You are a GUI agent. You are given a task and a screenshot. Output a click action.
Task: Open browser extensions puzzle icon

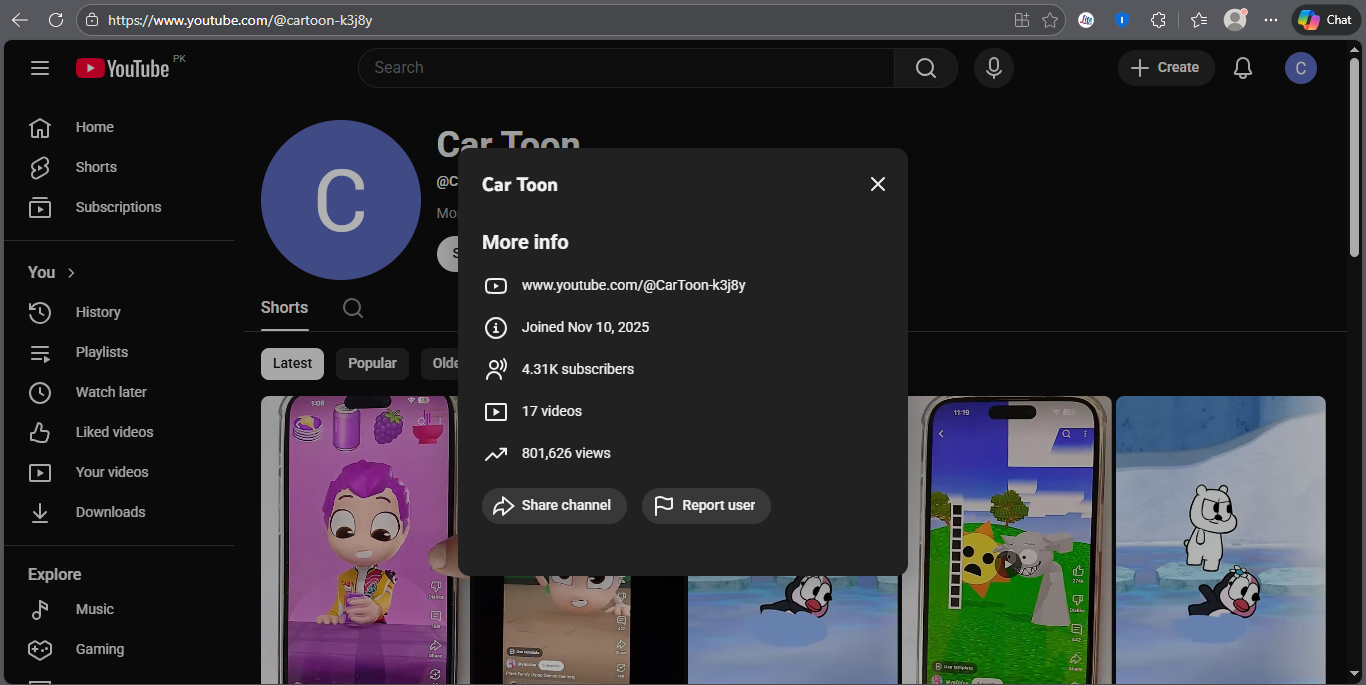pos(1158,20)
